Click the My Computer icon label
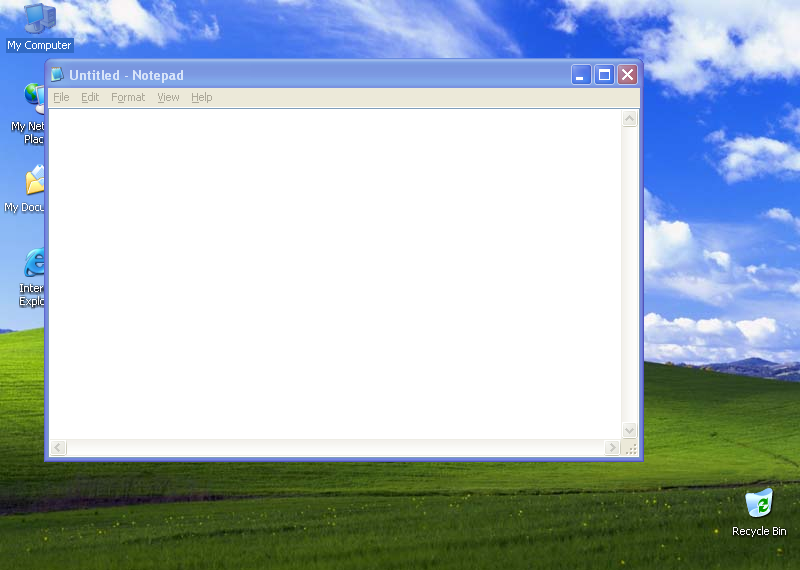Image resolution: width=800 pixels, height=570 pixels. 39,45
